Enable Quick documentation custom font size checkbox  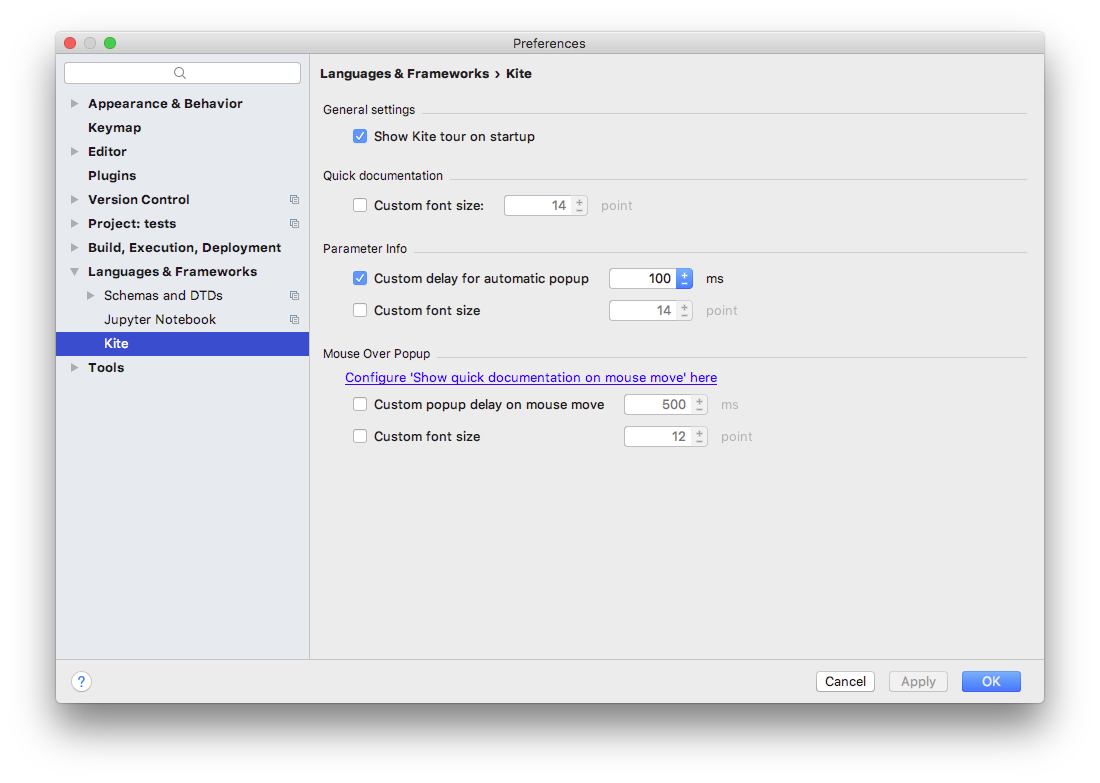tap(360, 206)
